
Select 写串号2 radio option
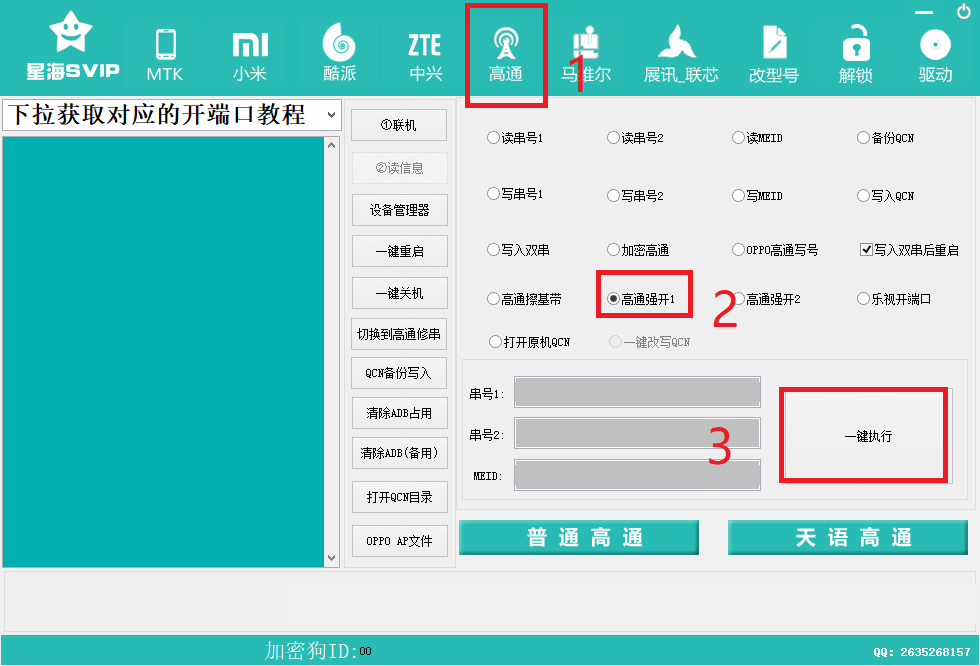pos(635,196)
